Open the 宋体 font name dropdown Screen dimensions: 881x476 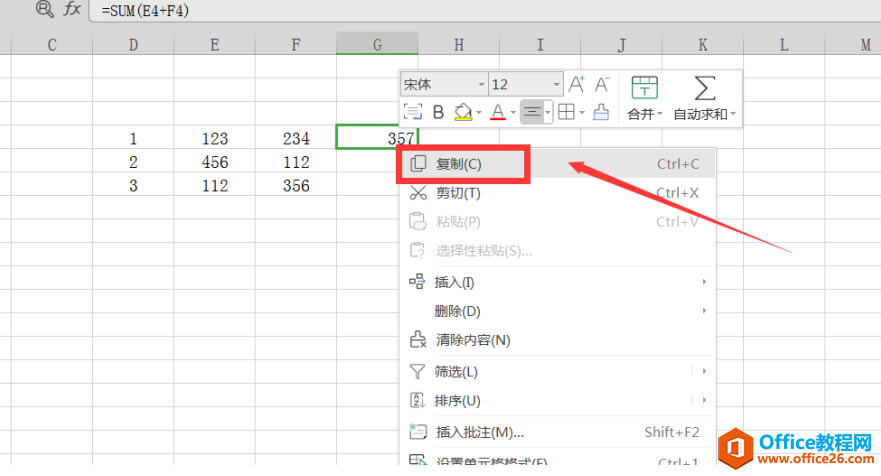pyautogui.click(x=482, y=84)
